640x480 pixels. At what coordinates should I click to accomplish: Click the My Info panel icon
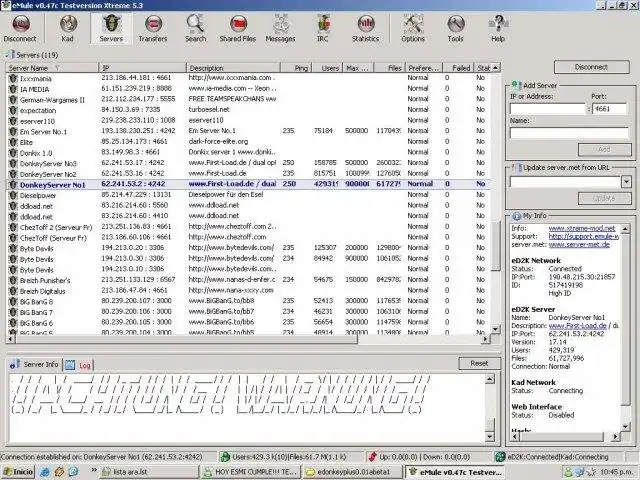pos(517,216)
